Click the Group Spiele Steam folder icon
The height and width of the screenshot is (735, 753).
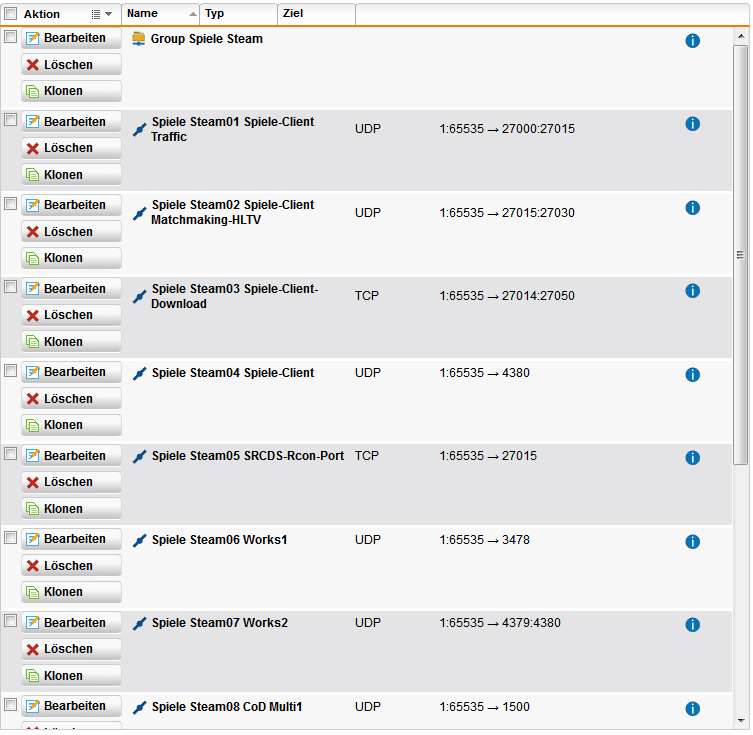(139, 39)
